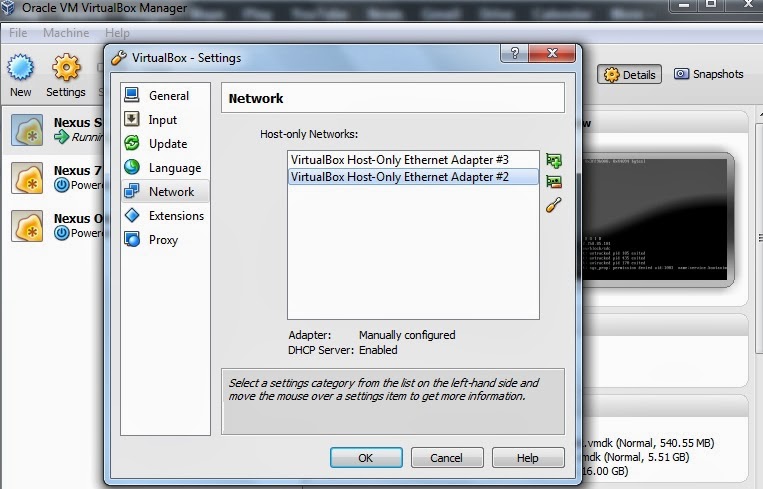
Task: Select the Nexus 7 virtual machine
Action: pos(54,178)
